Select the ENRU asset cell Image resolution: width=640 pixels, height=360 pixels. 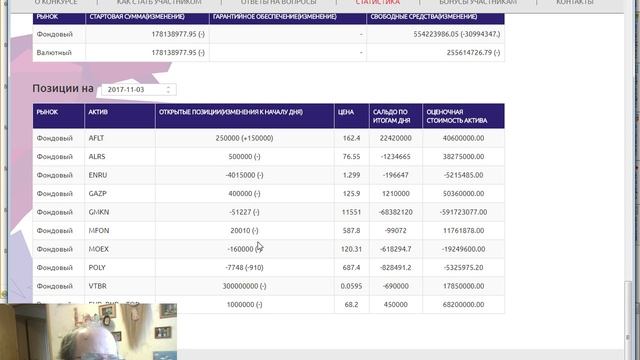tap(120, 175)
